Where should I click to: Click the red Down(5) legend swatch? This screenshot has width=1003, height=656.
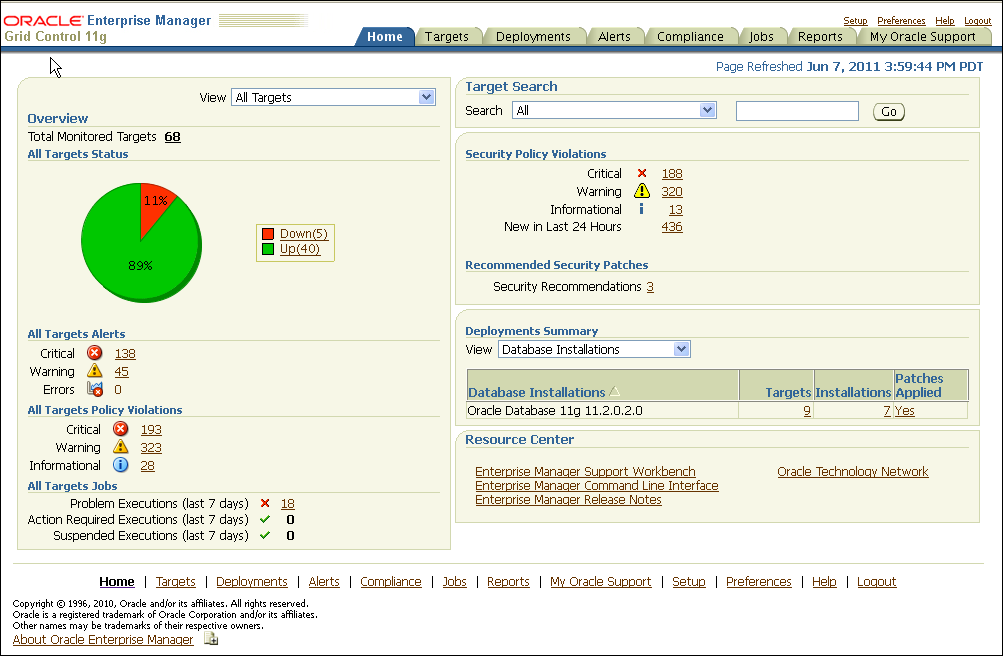268,234
